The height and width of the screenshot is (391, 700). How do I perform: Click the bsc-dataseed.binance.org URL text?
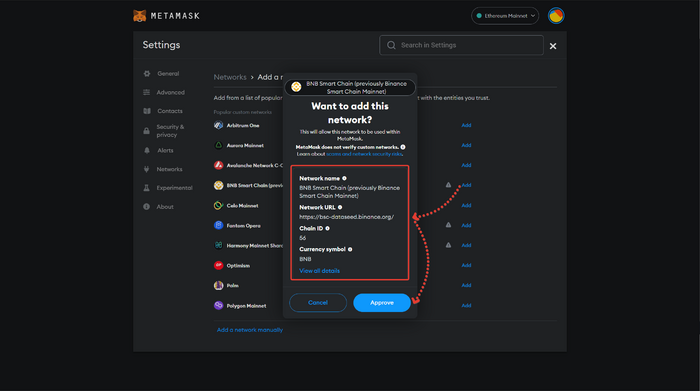tap(346, 217)
